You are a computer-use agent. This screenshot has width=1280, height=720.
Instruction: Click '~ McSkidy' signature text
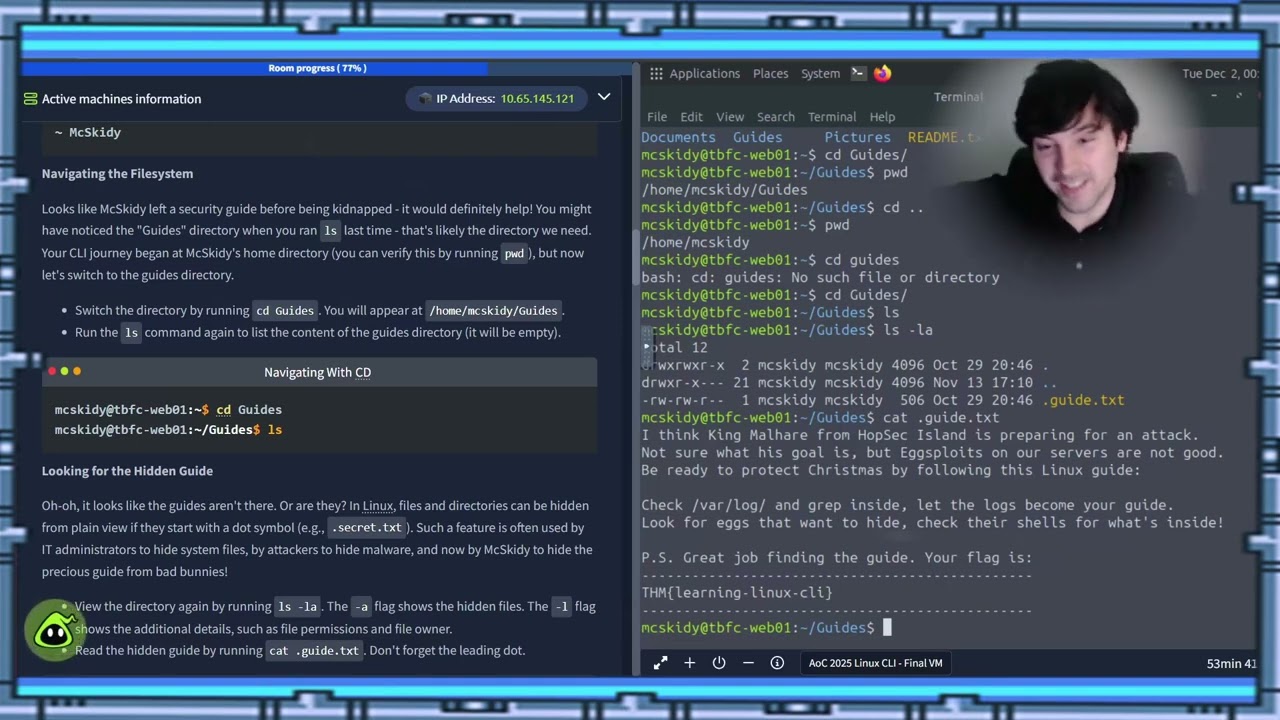click(88, 132)
